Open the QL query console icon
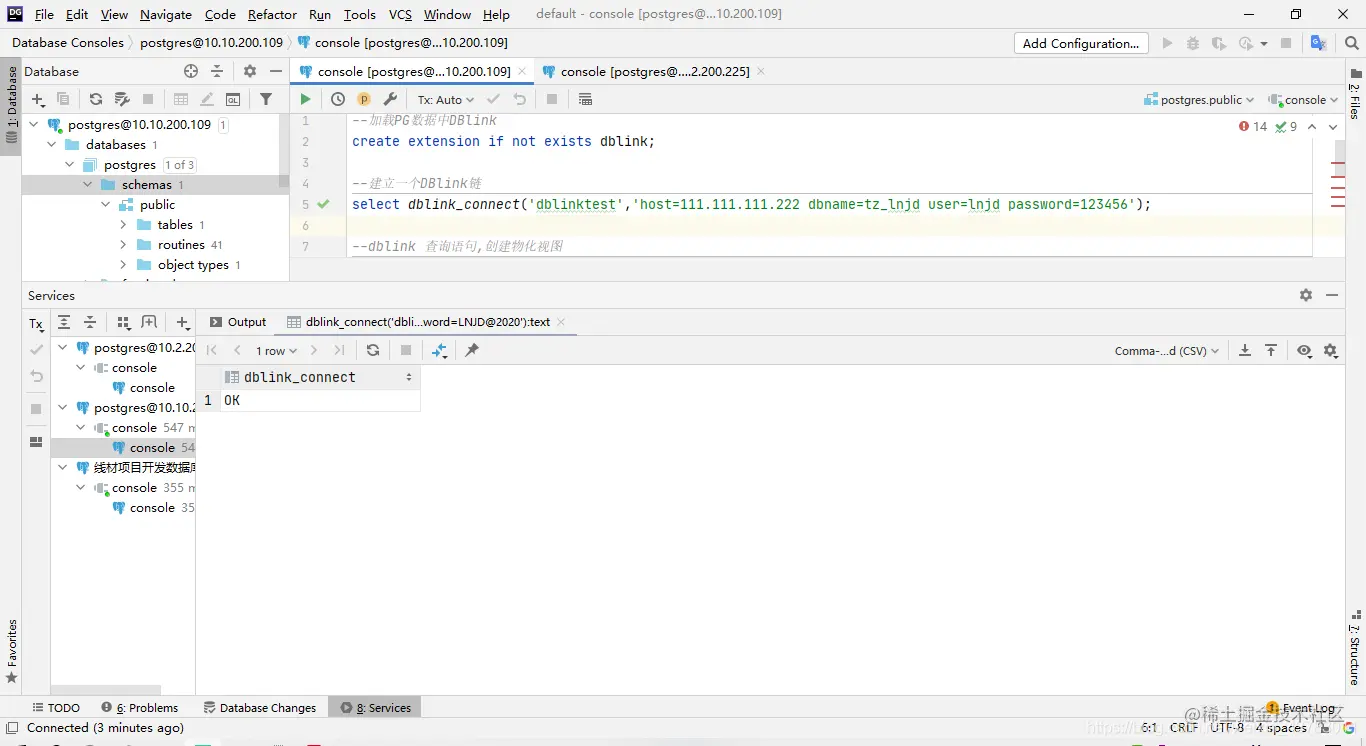Image resolution: width=1366 pixels, height=746 pixels. tap(233, 99)
